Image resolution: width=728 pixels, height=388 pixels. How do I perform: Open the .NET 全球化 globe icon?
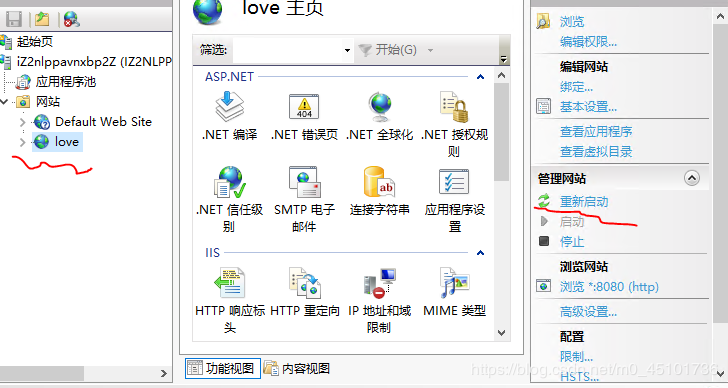[380, 107]
